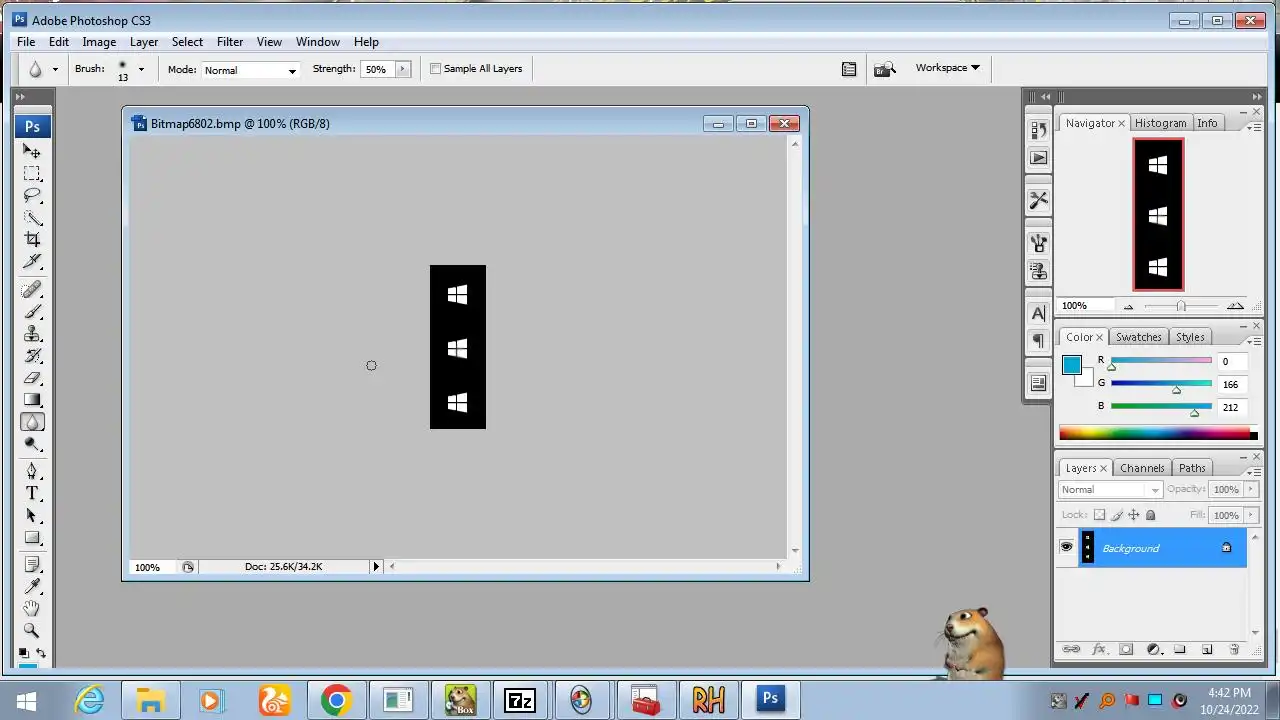1280x720 pixels.
Task: Switch to the Swatches tab
Action: pos(1138,337)
